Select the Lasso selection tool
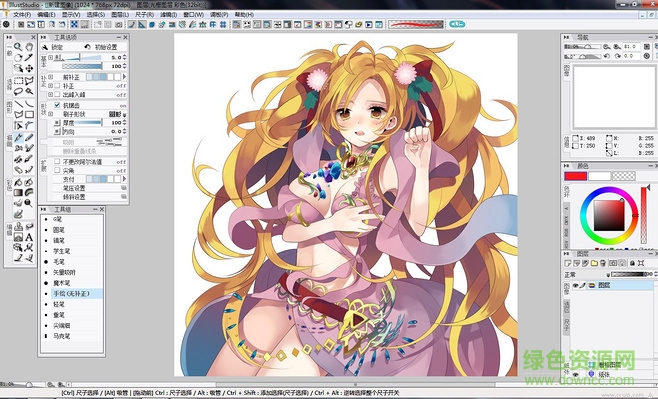The width and height of the screenshot is (658, 399). click(x=18, y=91)
